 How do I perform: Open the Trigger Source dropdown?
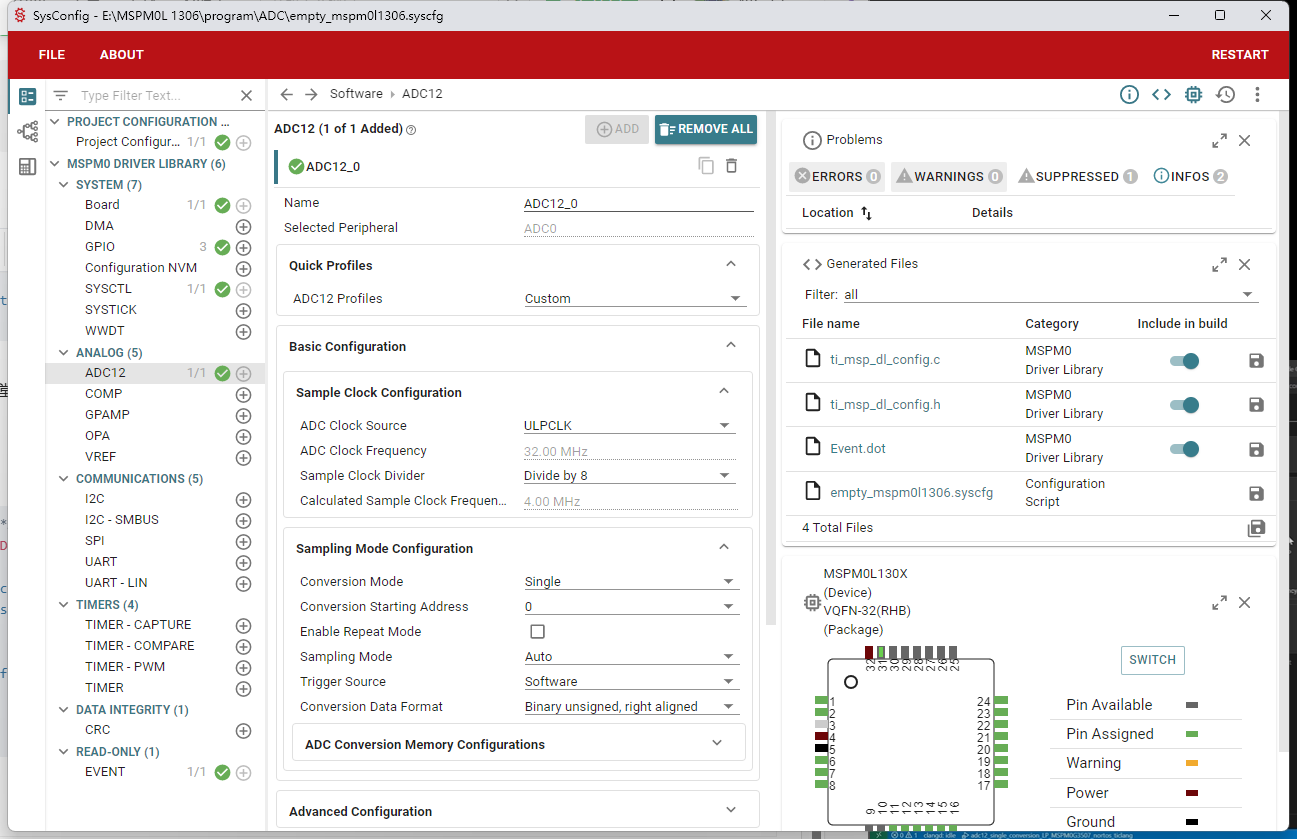click(x=631, y=682)
